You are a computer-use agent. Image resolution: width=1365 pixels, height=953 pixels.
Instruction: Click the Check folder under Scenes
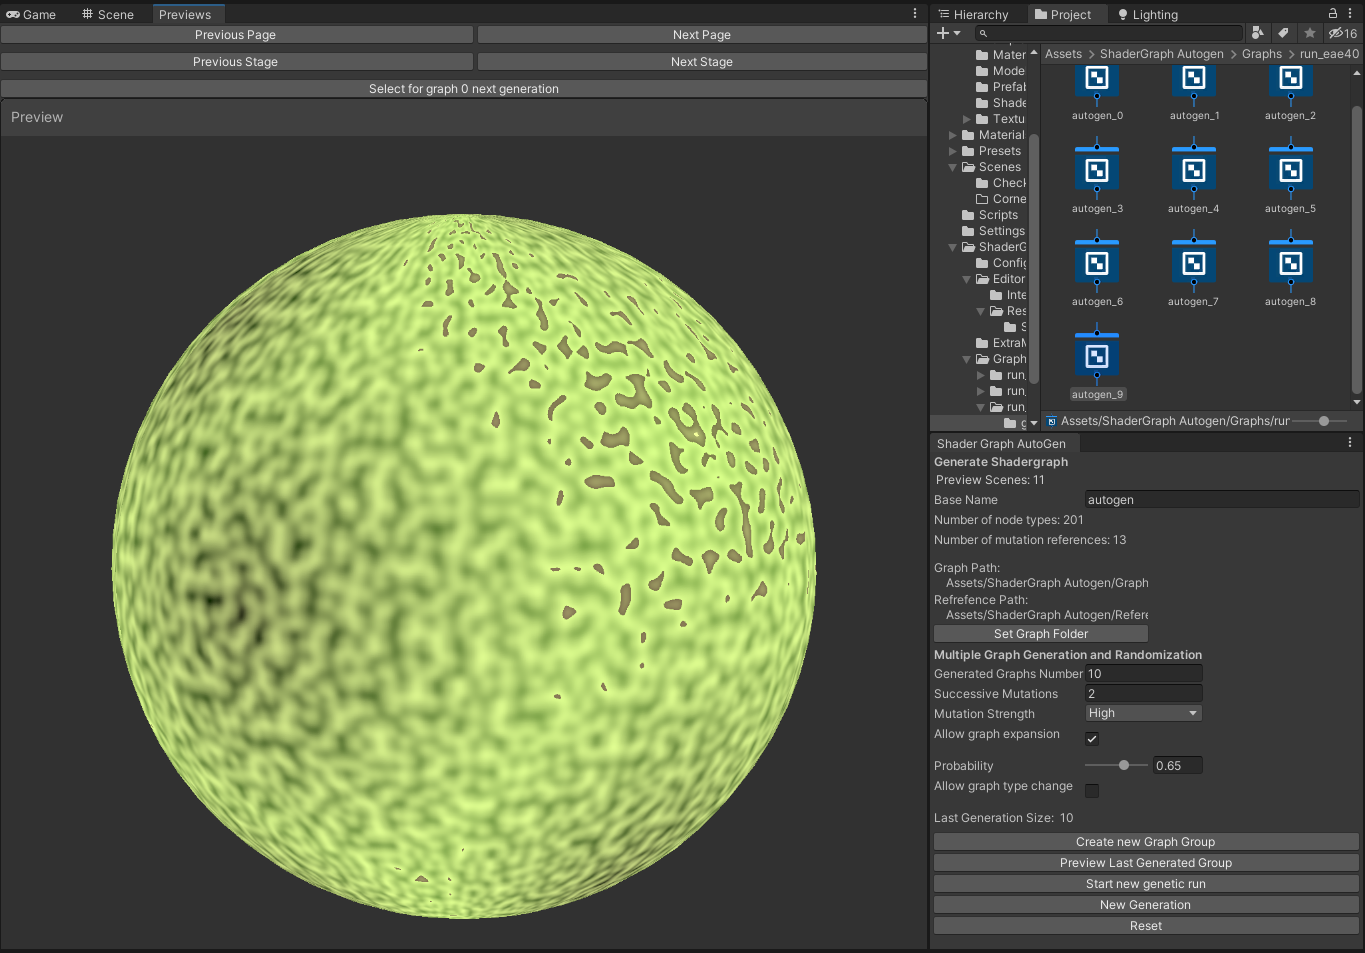[1001, 183]
